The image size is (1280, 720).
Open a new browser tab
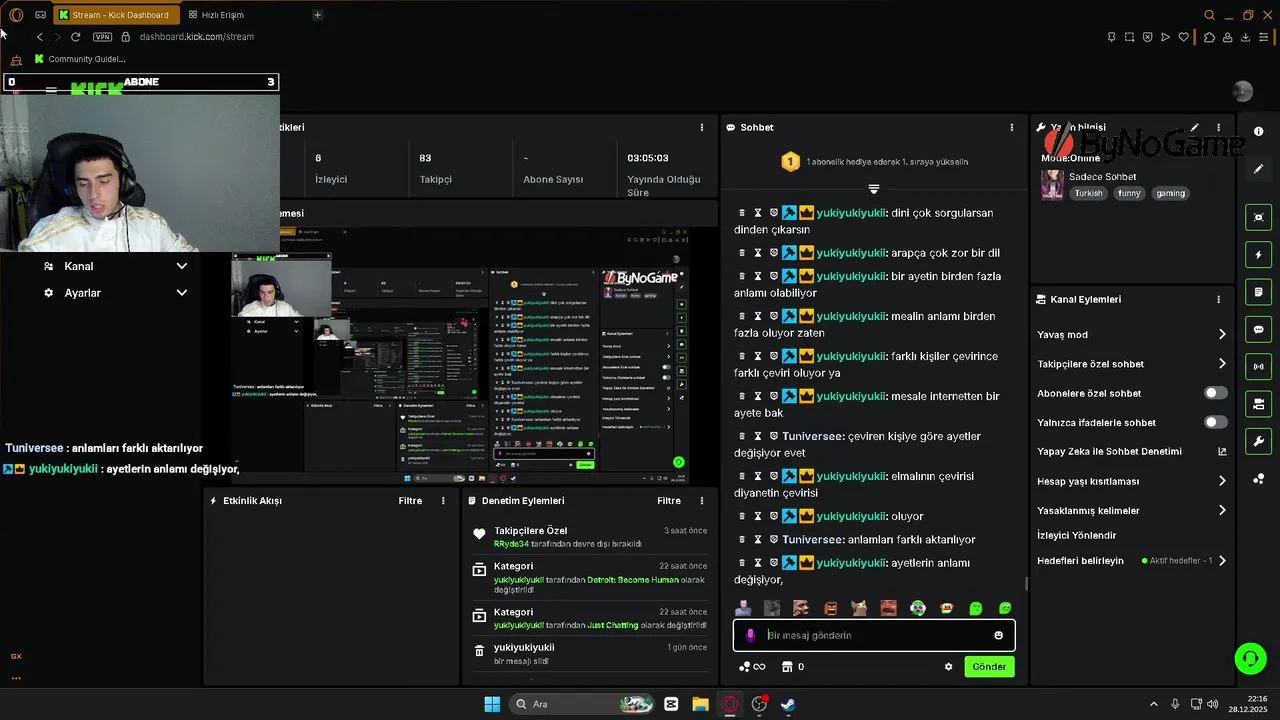[x=317, y=15]
